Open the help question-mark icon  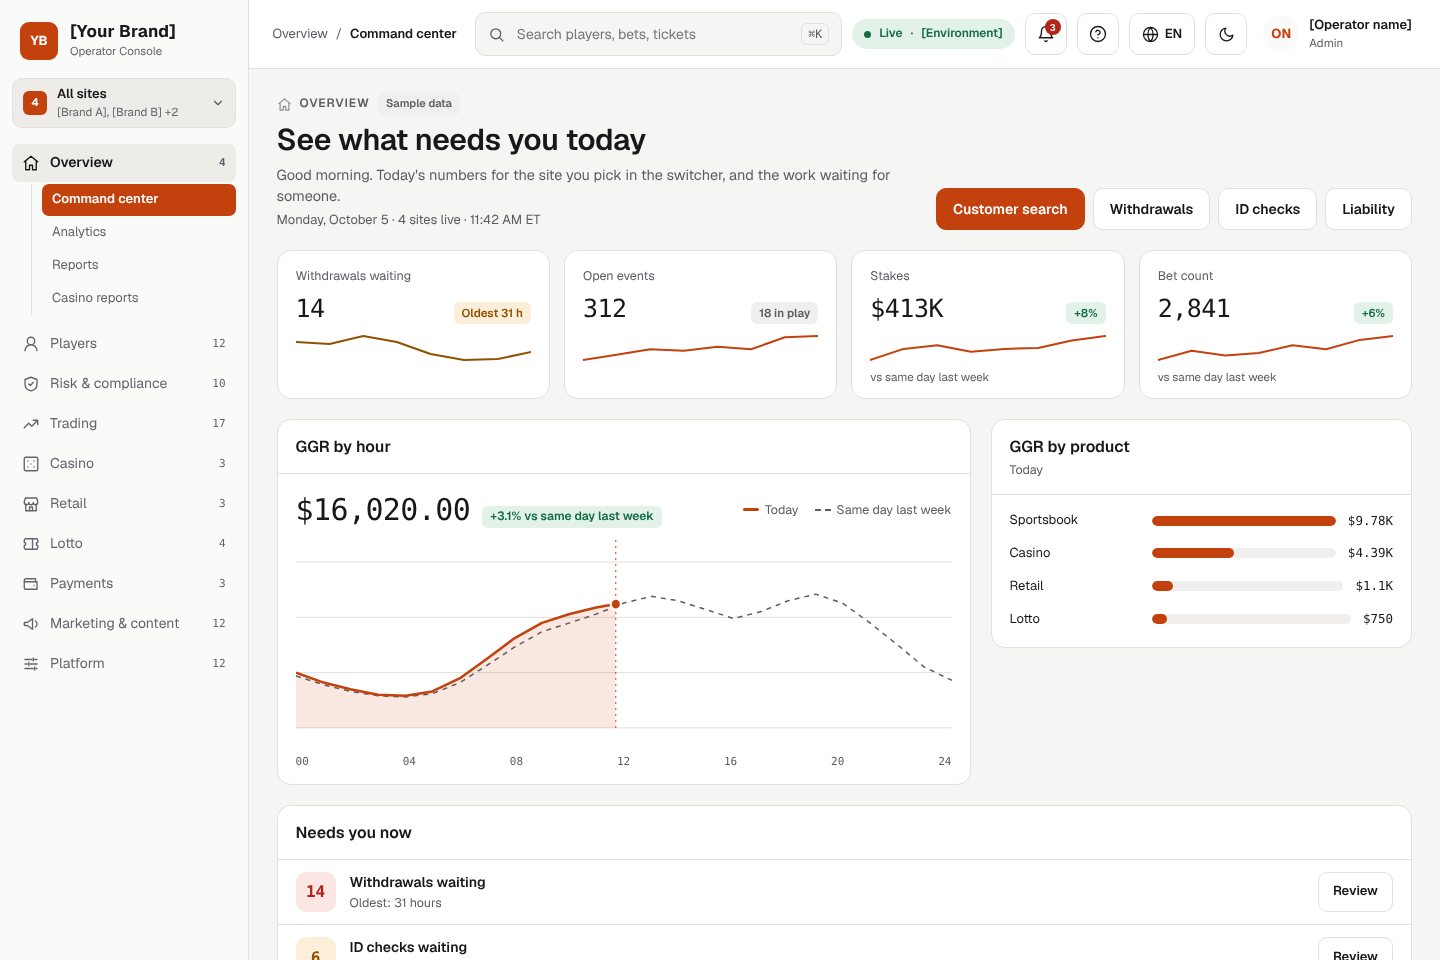click(x=1098, y=34)
